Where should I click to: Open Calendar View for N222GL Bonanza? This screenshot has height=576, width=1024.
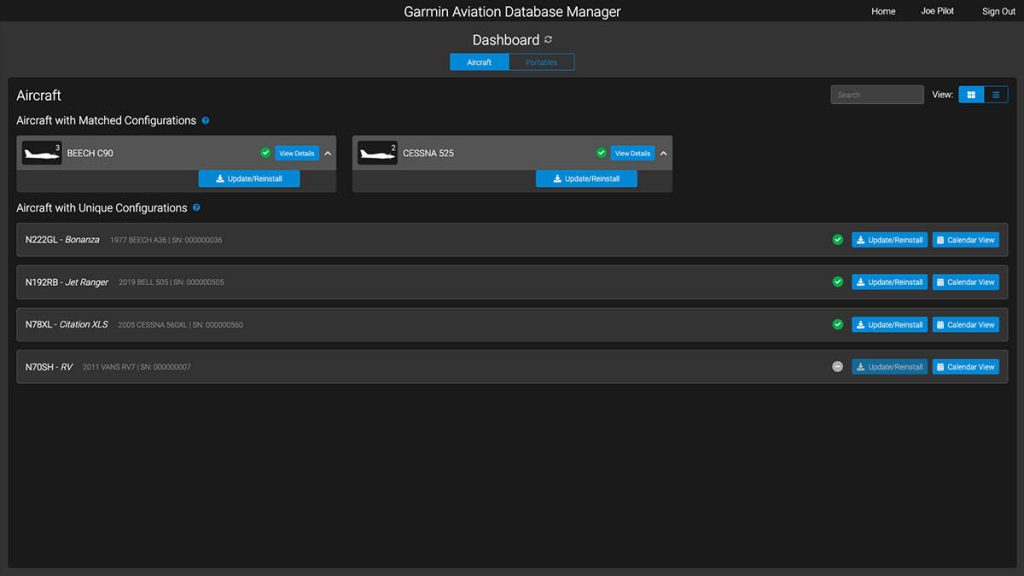click(x=966, y=240)
